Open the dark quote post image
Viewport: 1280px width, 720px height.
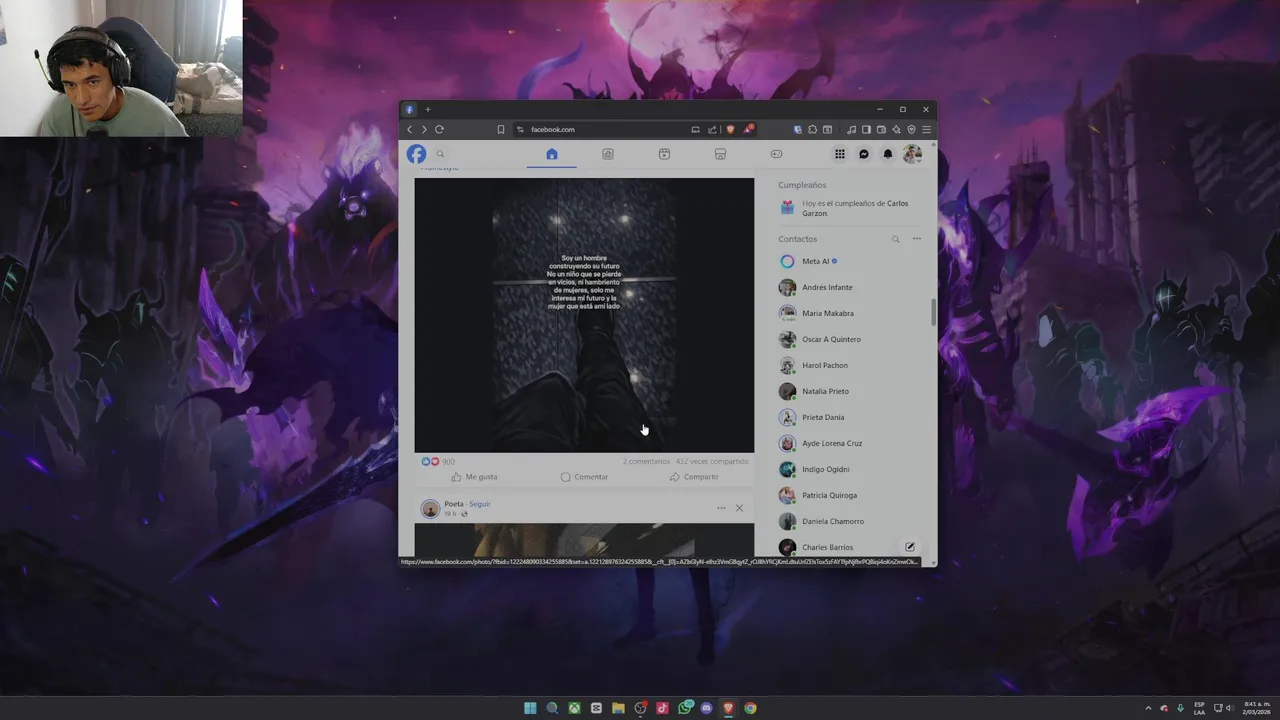(584, 315)
